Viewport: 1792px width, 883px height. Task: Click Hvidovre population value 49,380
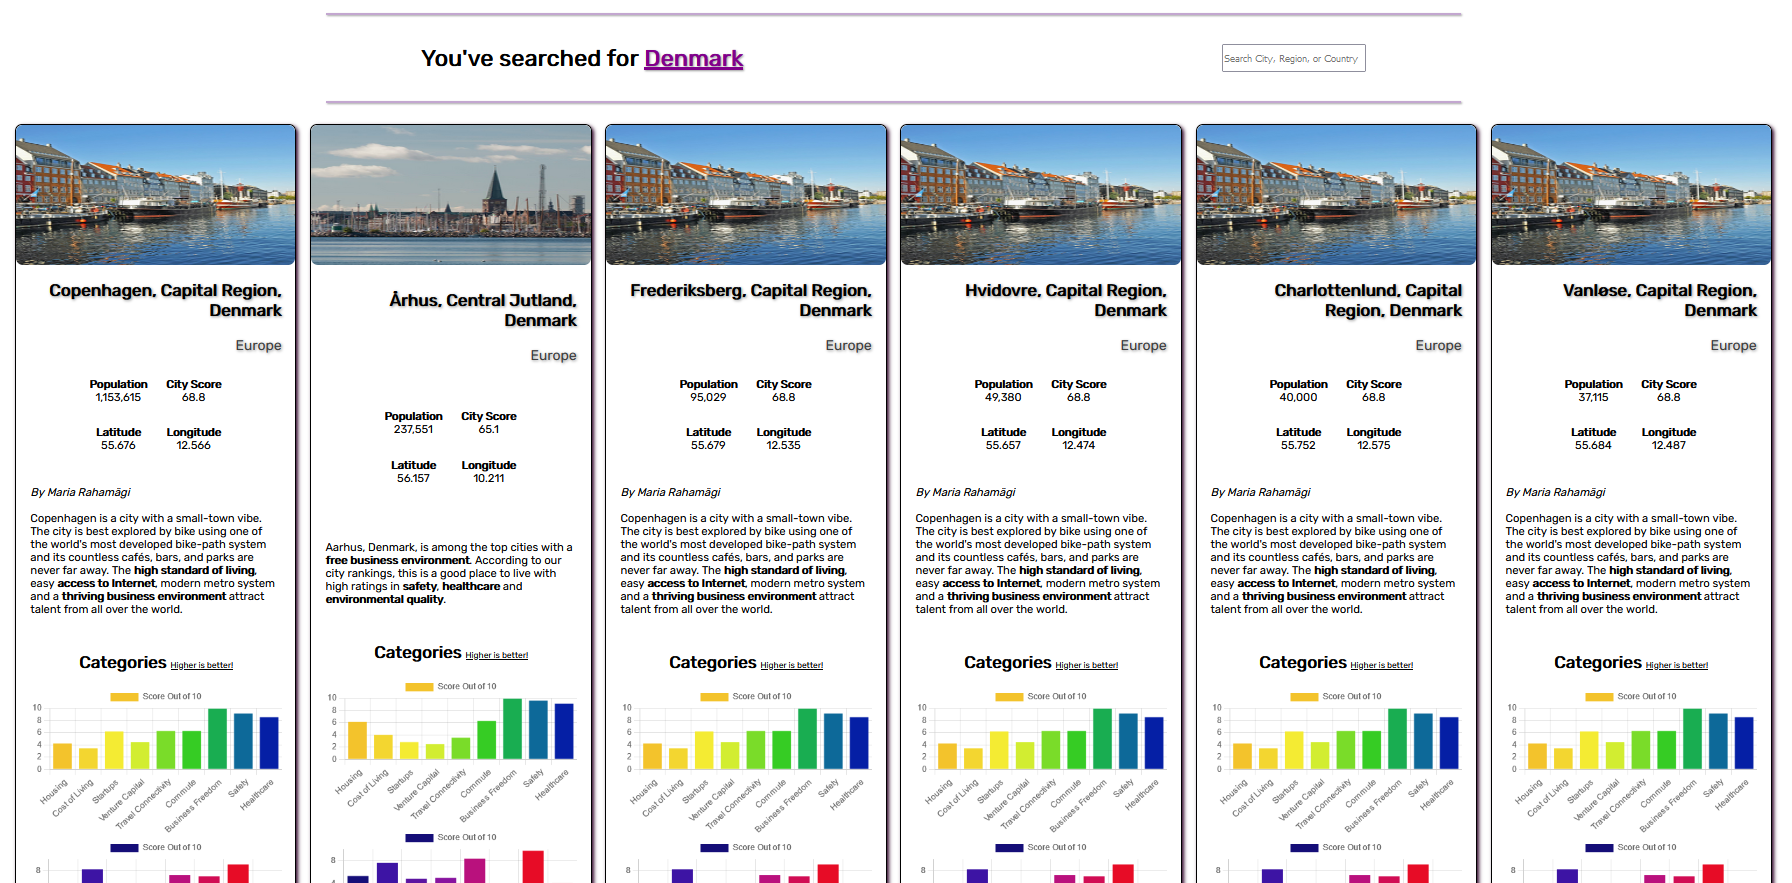(1003, 397)
